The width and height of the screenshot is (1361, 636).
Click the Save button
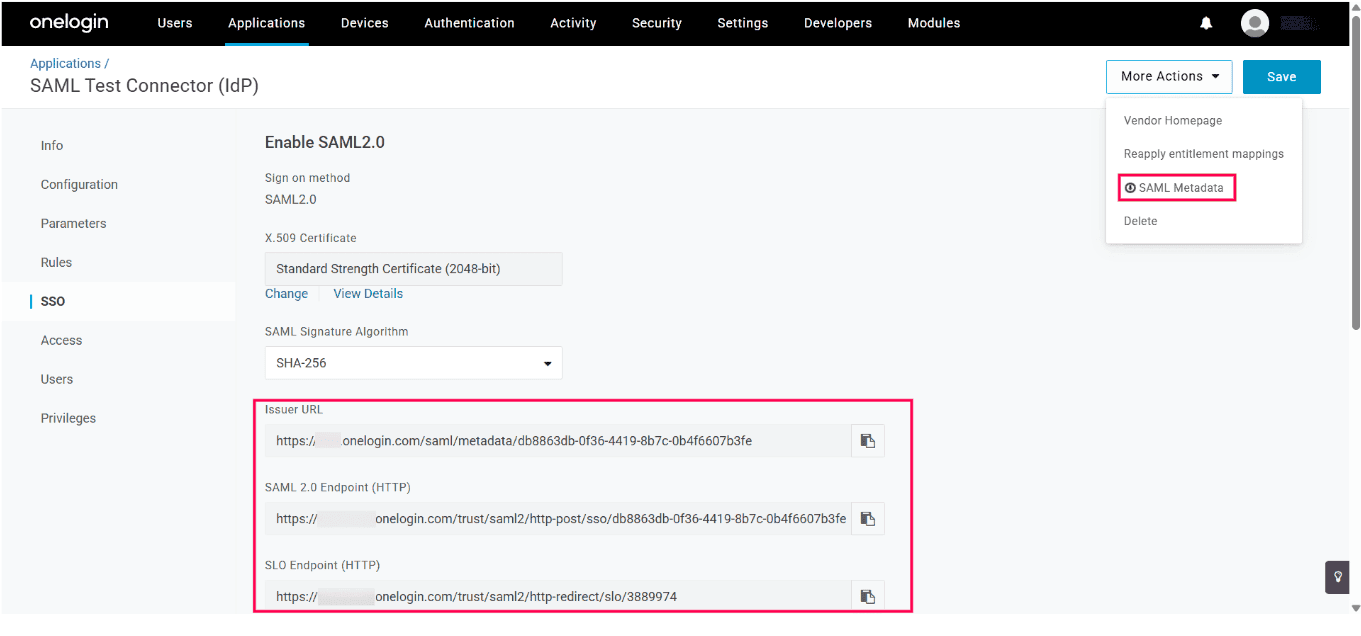click(1281, 77)
